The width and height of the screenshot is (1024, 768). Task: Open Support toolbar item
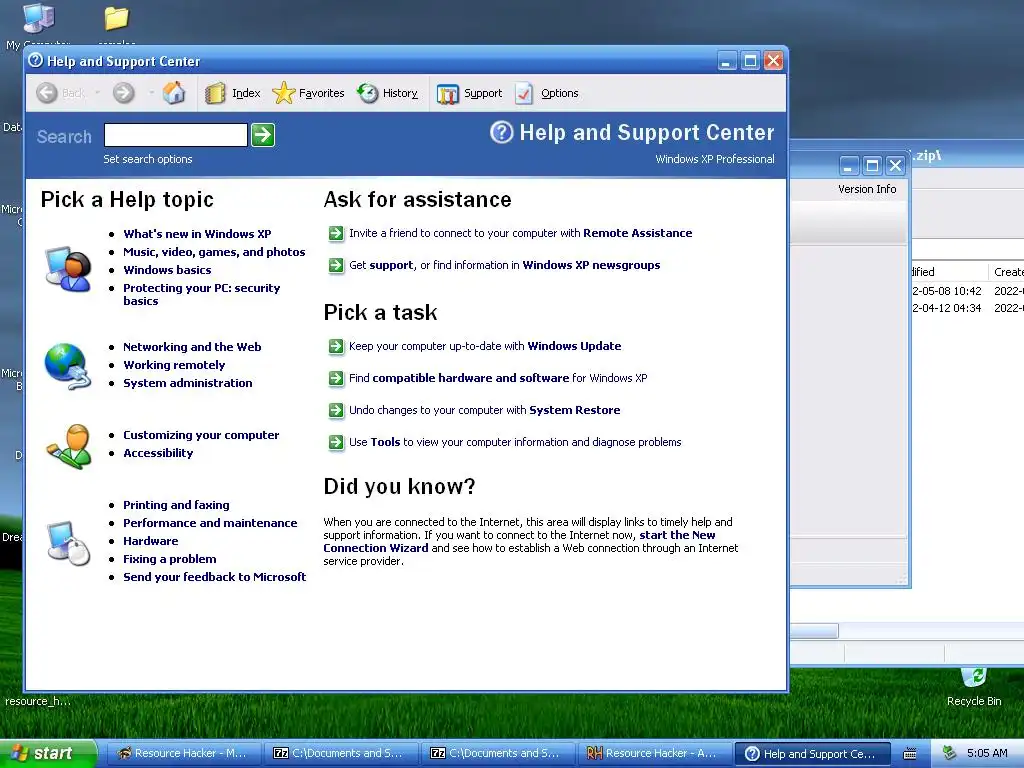[470, 93]
